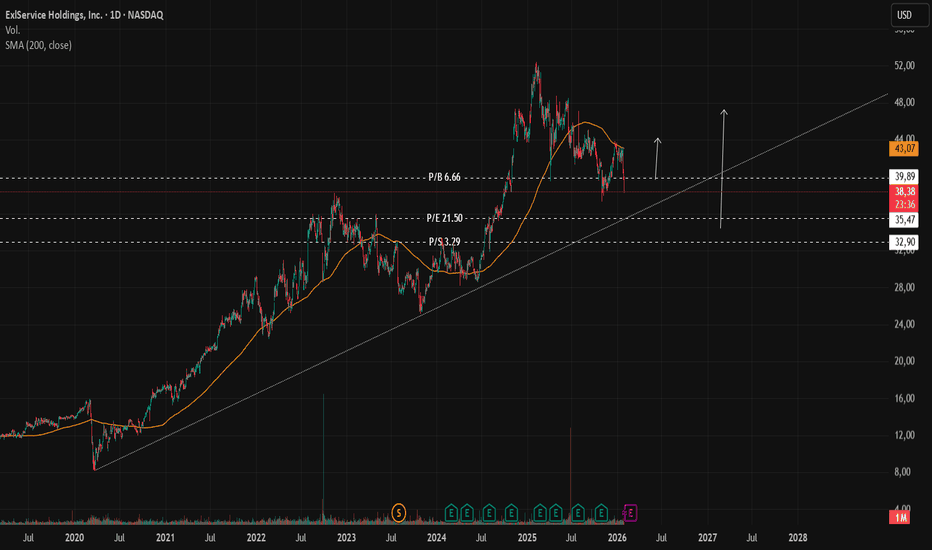Click the 12,00 price scale value
Screen dimensions: 932x550
tap(904, 435)
